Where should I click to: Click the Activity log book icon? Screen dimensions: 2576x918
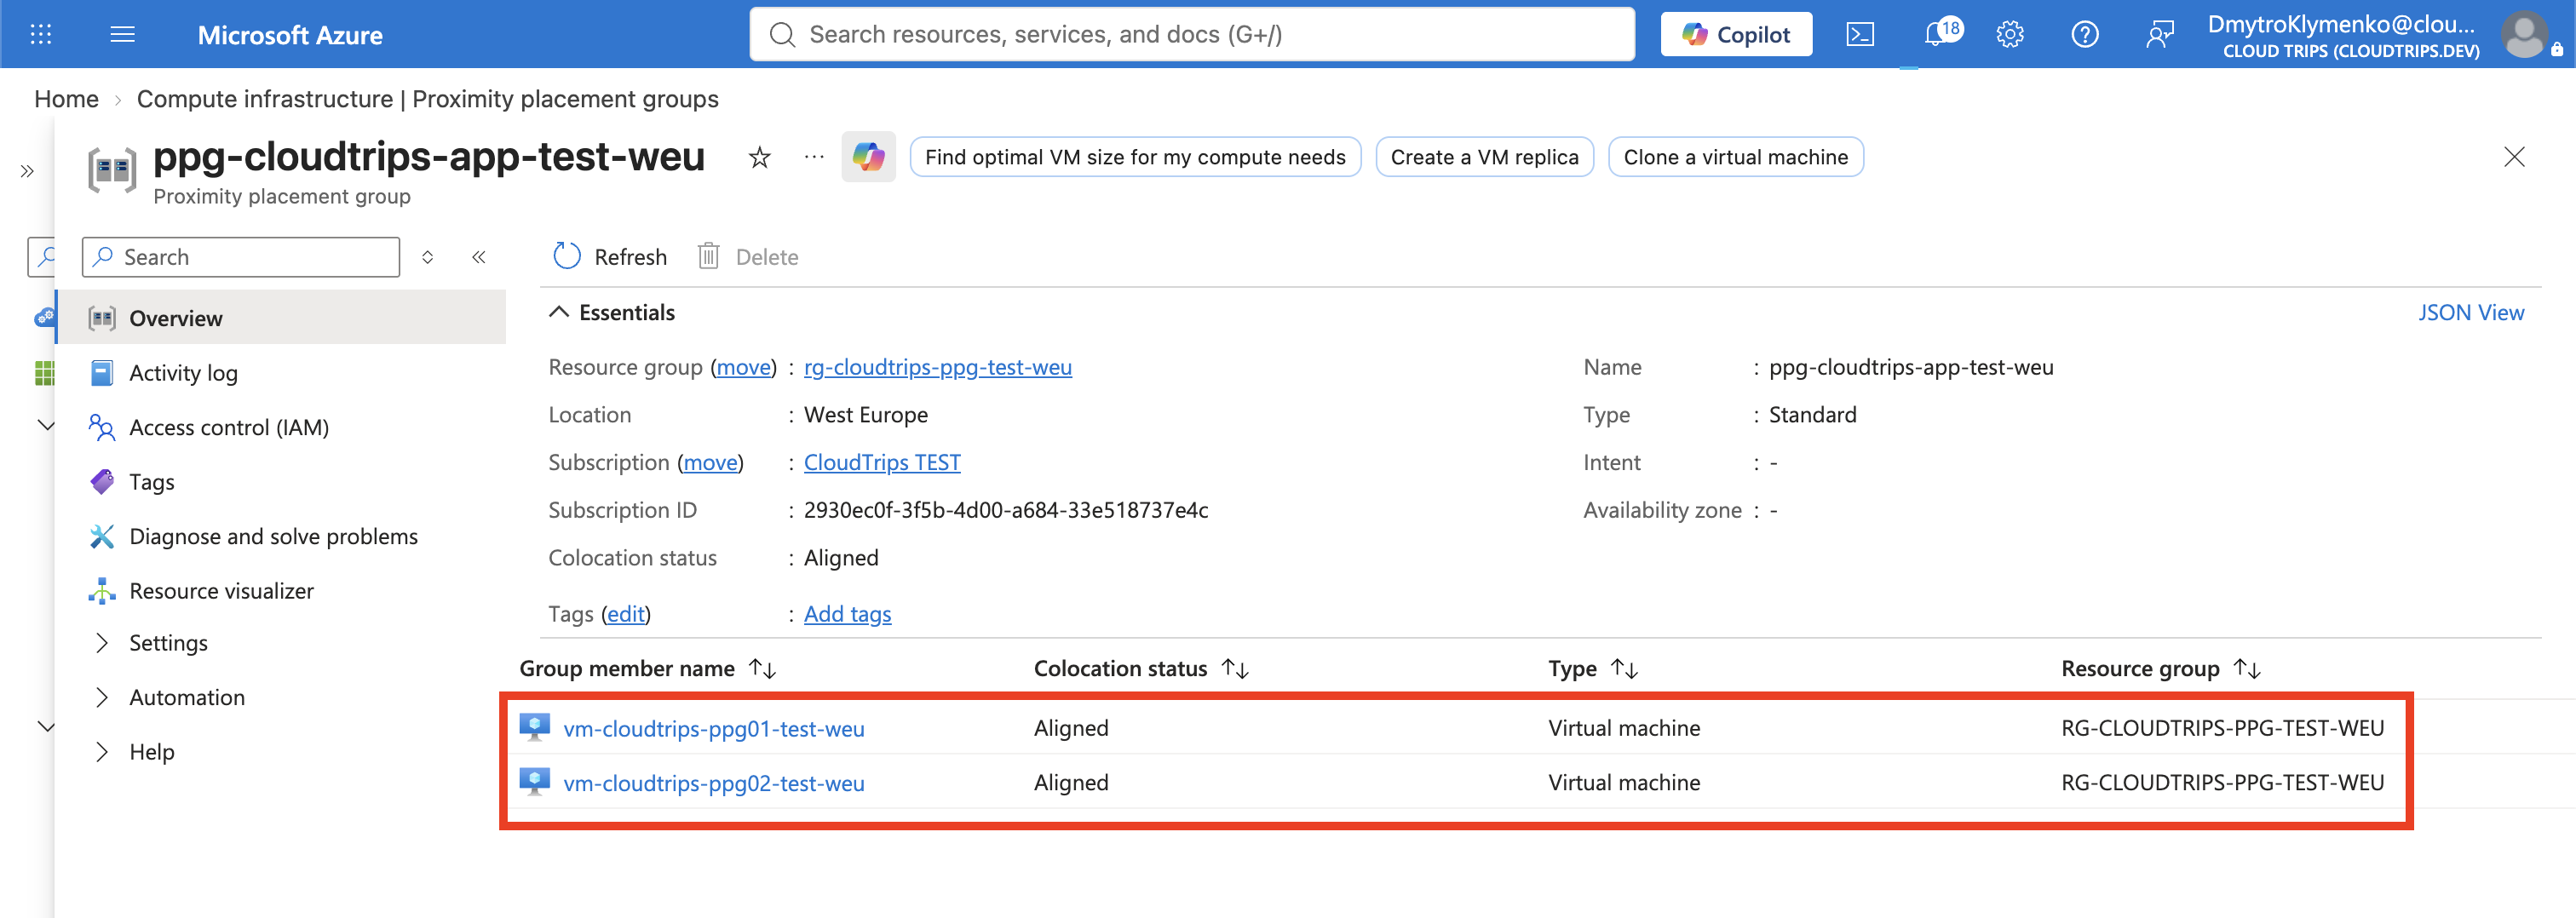tap(102, 373)
